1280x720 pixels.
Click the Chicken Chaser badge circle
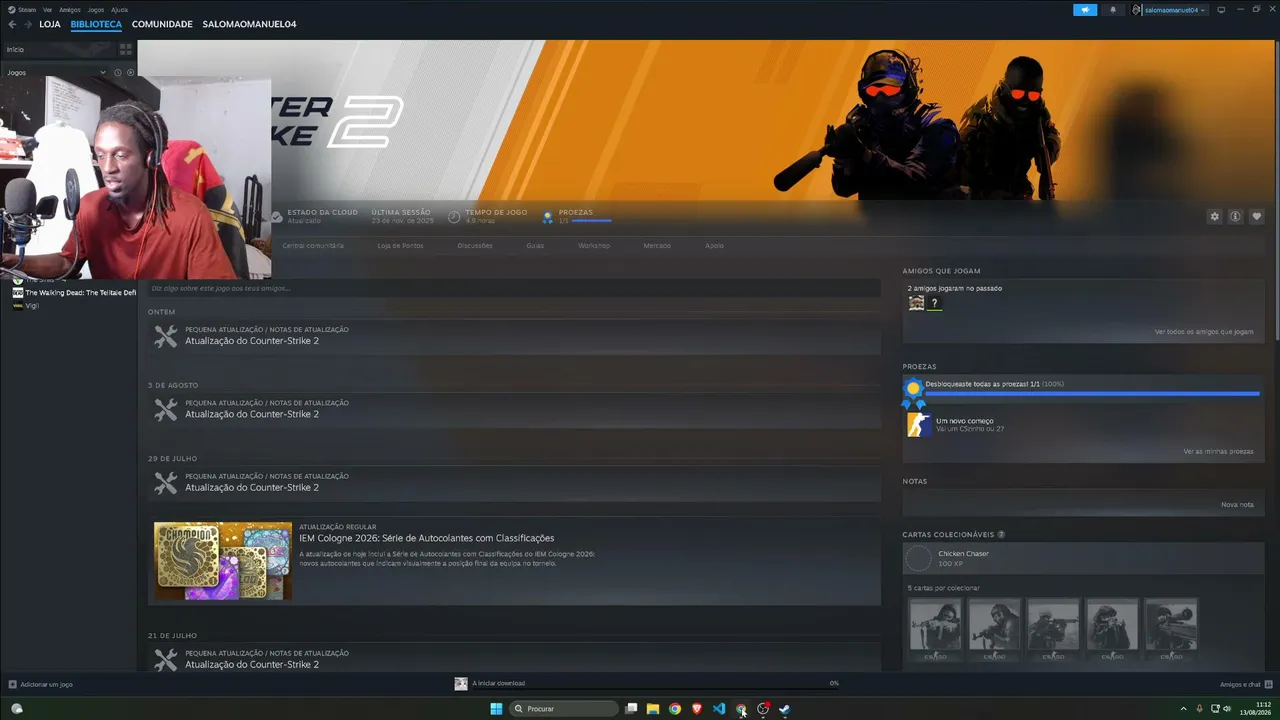tap(918, 558)
